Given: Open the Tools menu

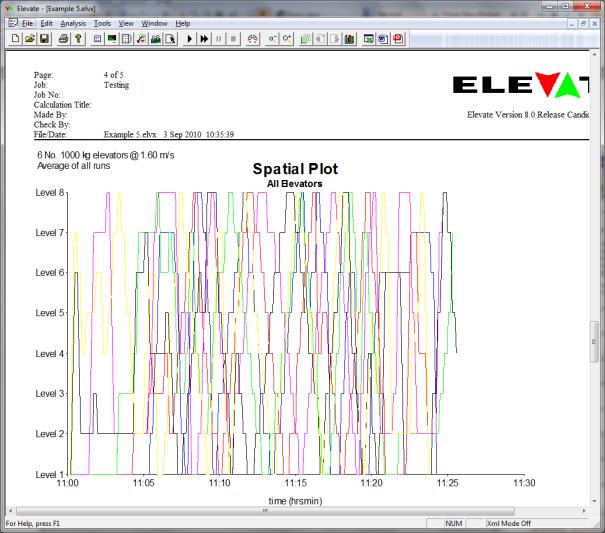Looking at the screenshot, I should click(102, 22).
